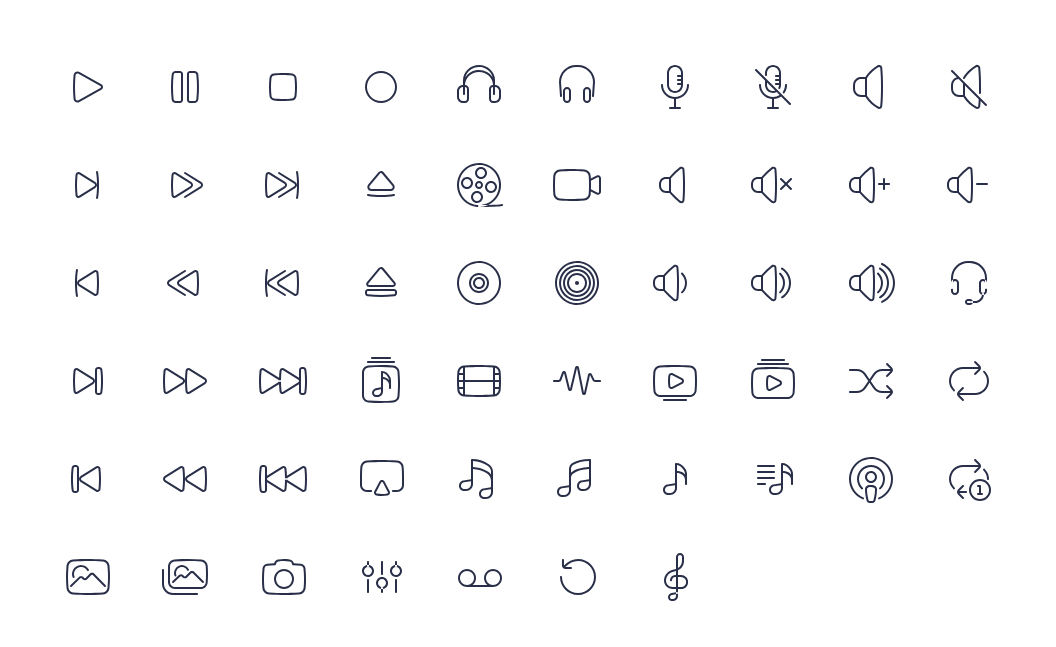Click the pause bars icon

click(x=185, y=87)
